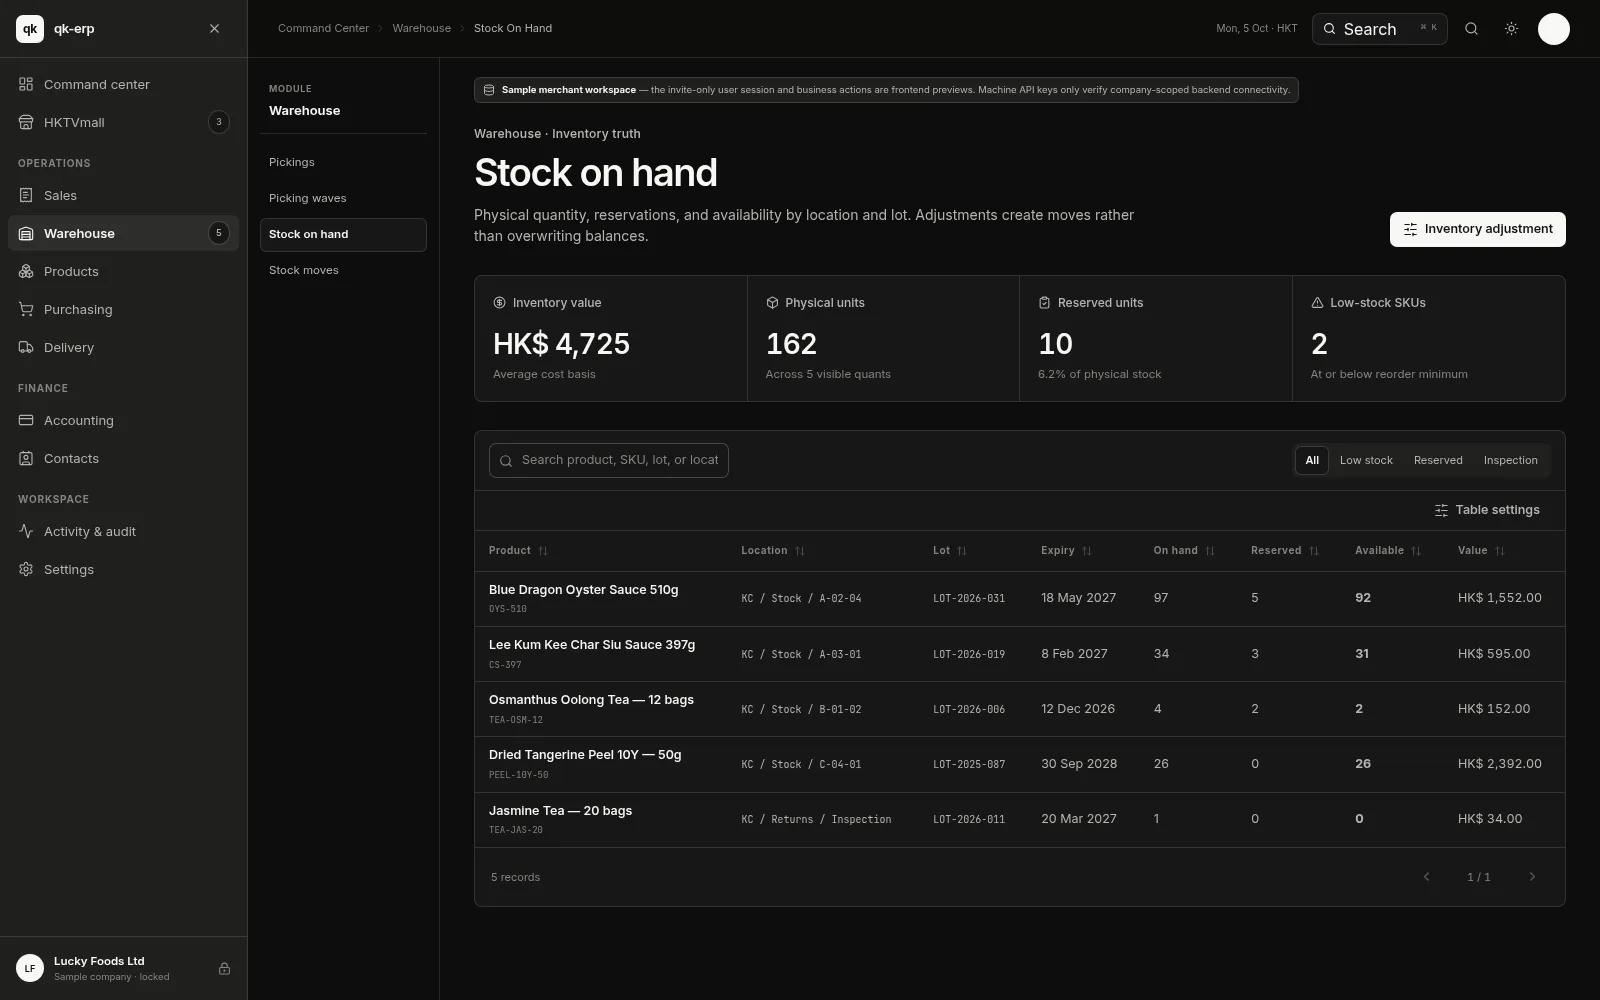Click the Purchasing cart icon

[x=26, y=309]
